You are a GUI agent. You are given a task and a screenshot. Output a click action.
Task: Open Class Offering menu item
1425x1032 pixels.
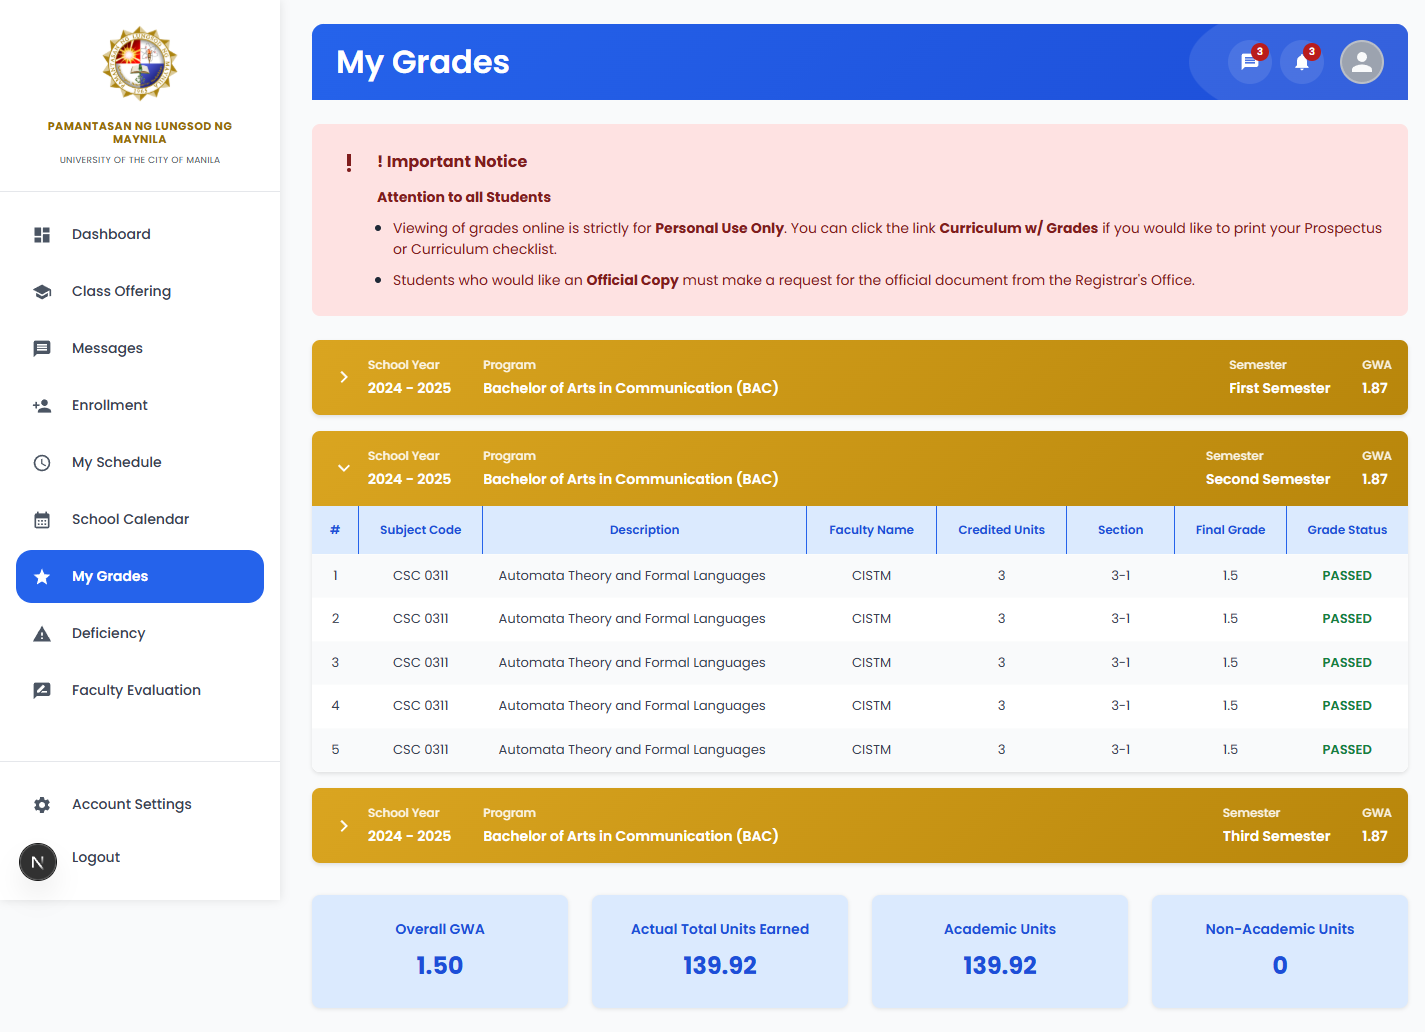point(140,291)
